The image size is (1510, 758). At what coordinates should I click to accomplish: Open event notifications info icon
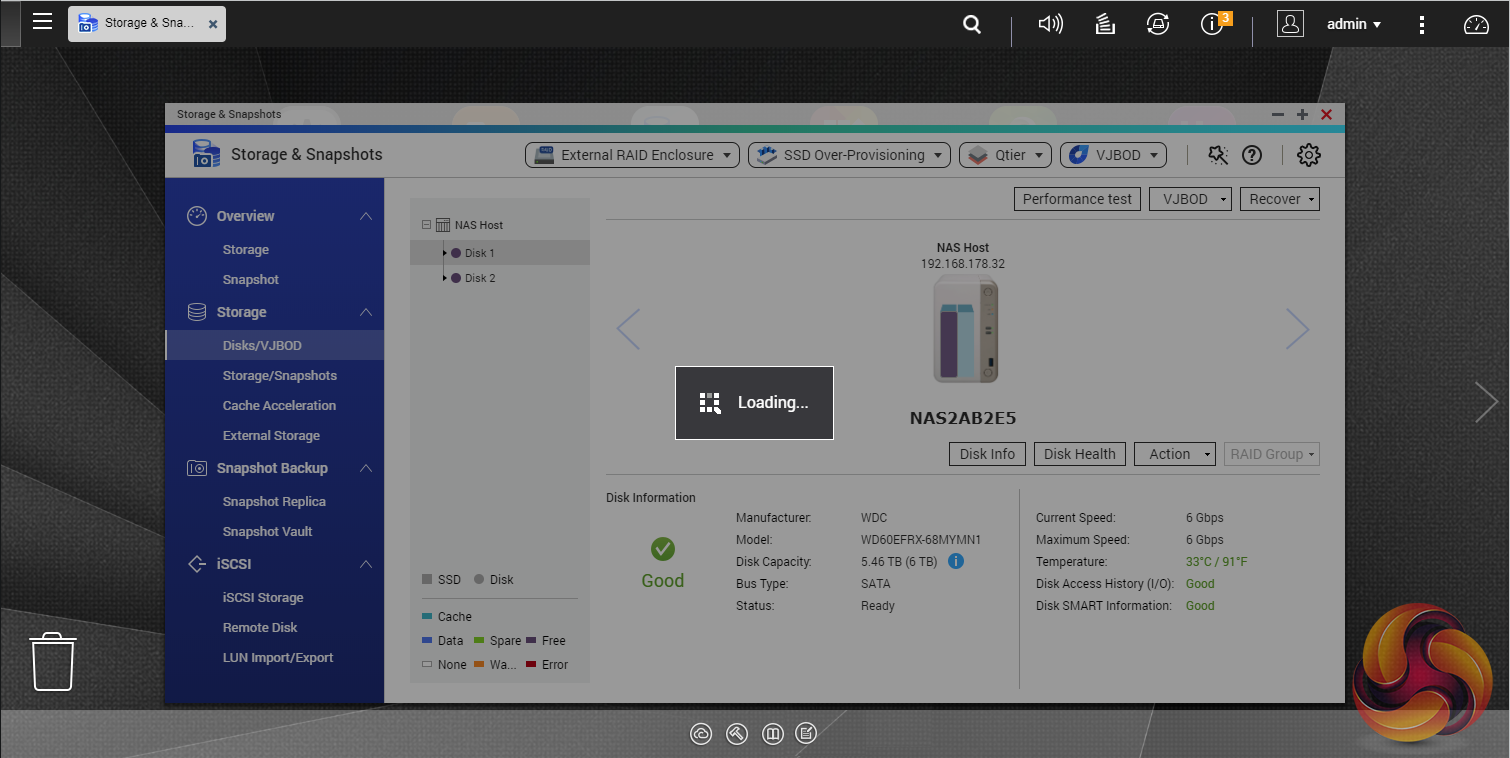pos(1214,23)
